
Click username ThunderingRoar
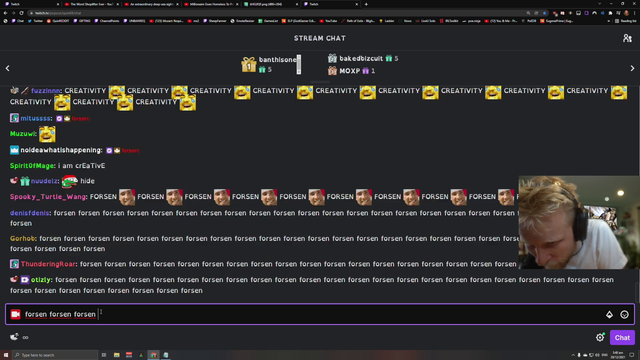pos(49,264)
